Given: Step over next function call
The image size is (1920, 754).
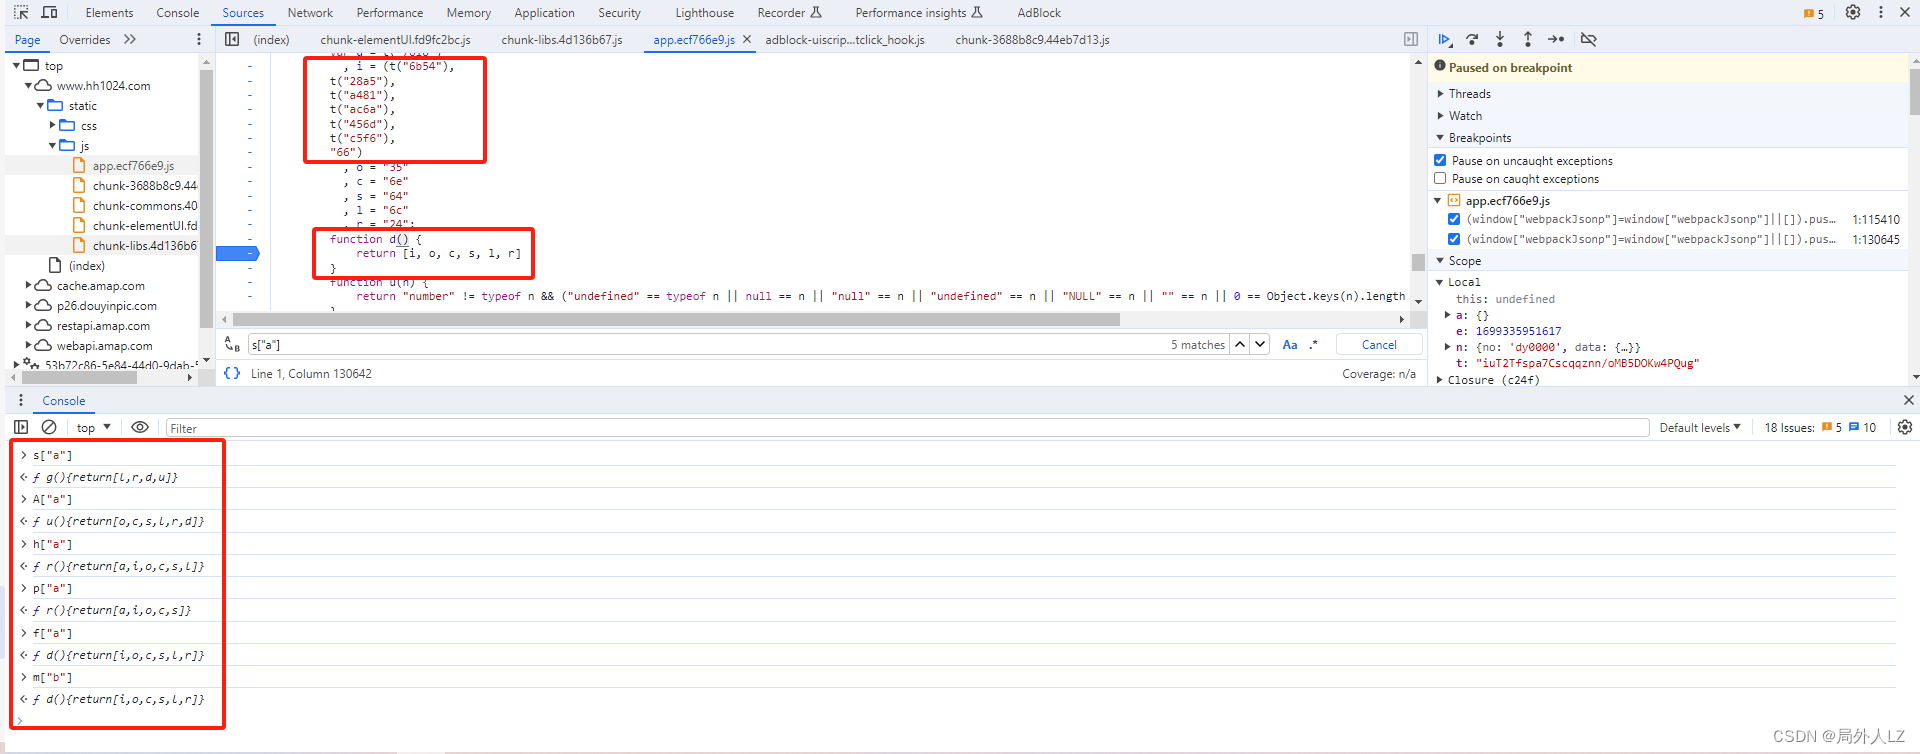Looking at the screenshot, I should tap(1472, 39).
